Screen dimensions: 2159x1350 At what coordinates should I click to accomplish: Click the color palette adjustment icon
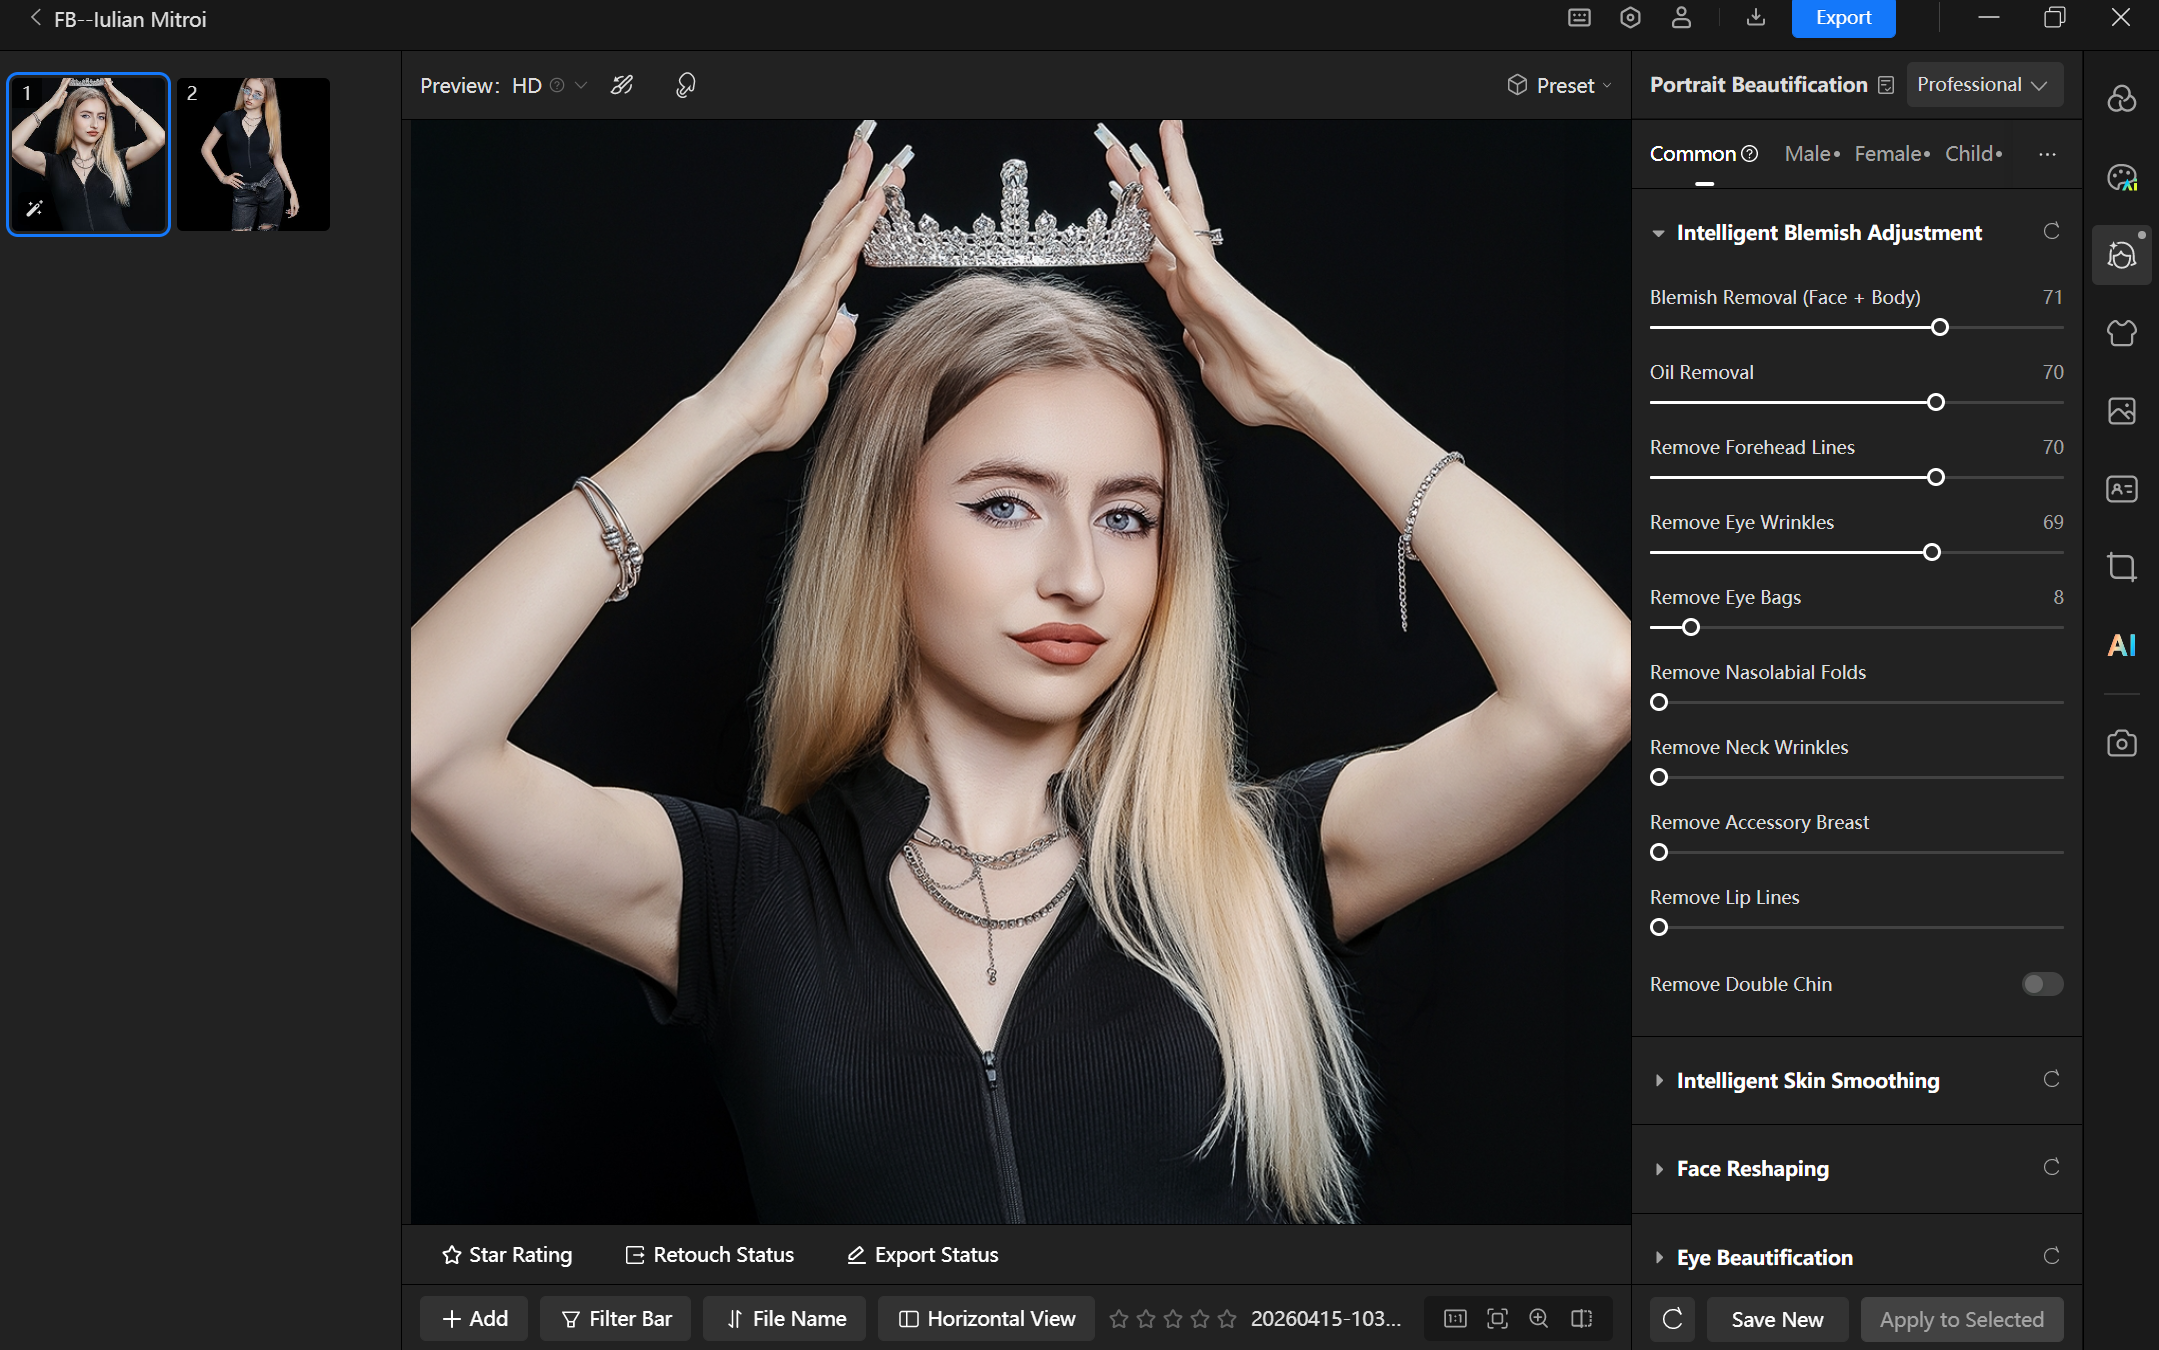2121,178
